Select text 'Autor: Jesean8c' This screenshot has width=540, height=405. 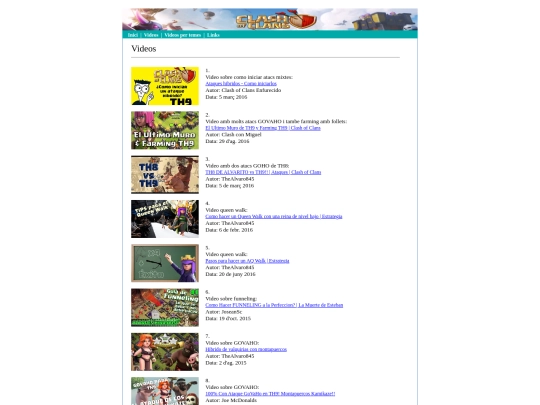tap(224, 312)
